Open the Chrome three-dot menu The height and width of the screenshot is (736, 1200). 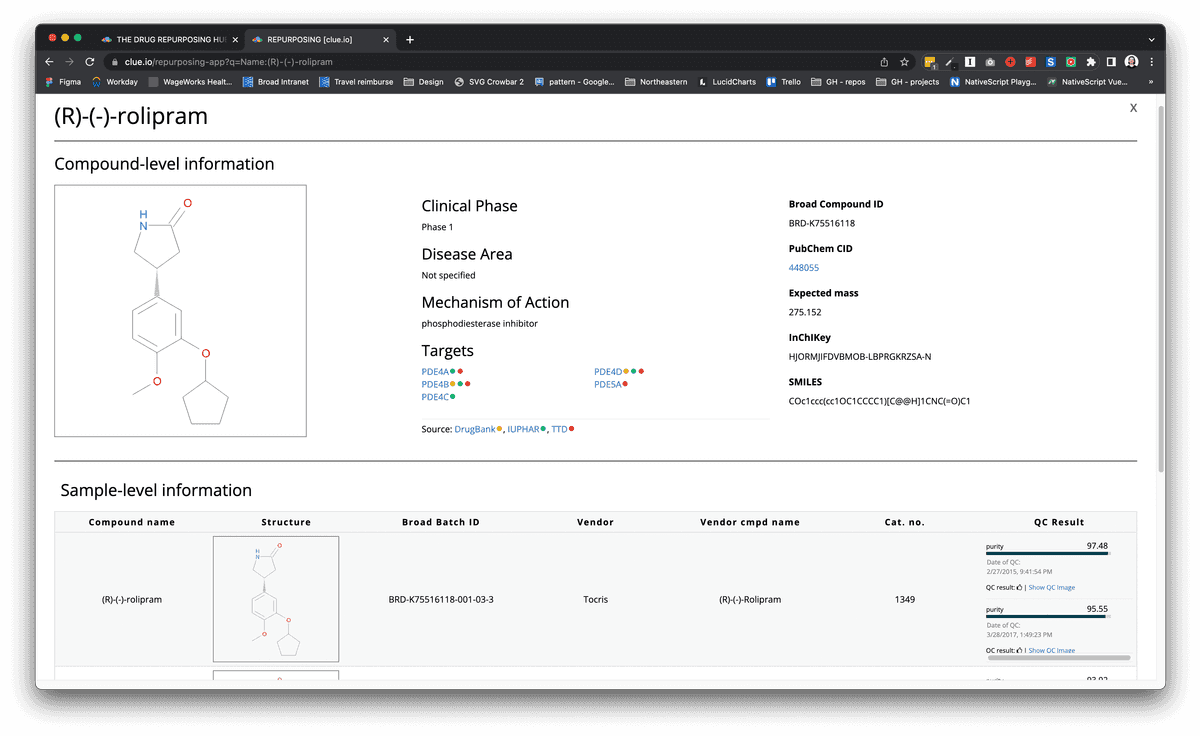[1151, 61]
